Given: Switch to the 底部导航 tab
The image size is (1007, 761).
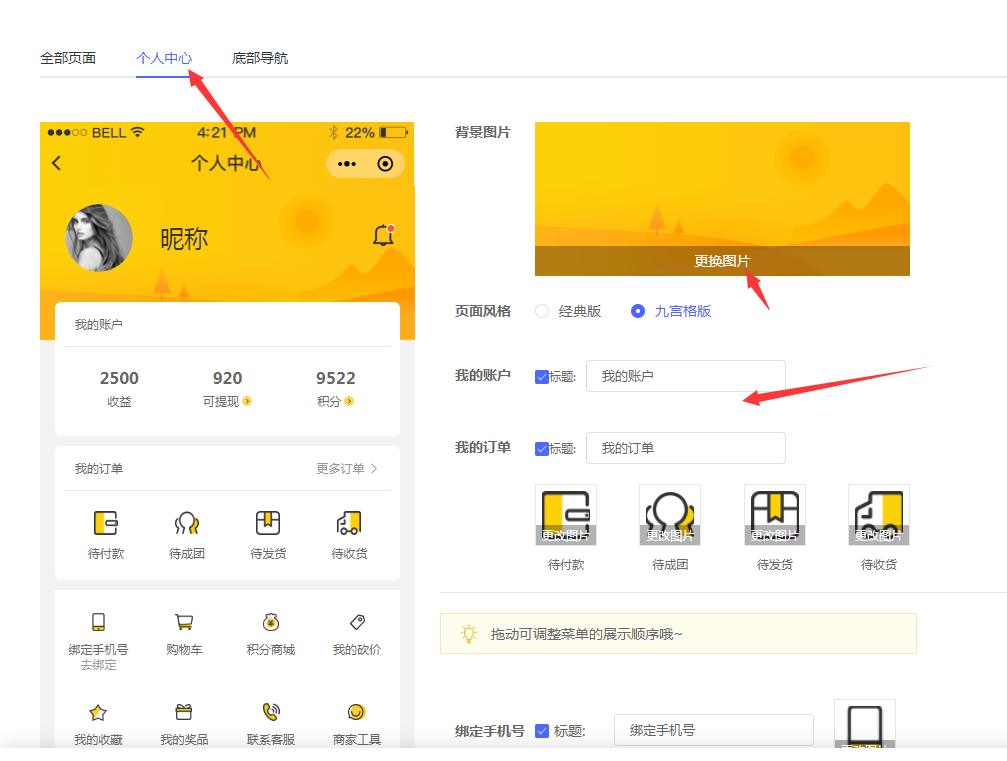Looking at the screenshot, I should coord(259,58).
